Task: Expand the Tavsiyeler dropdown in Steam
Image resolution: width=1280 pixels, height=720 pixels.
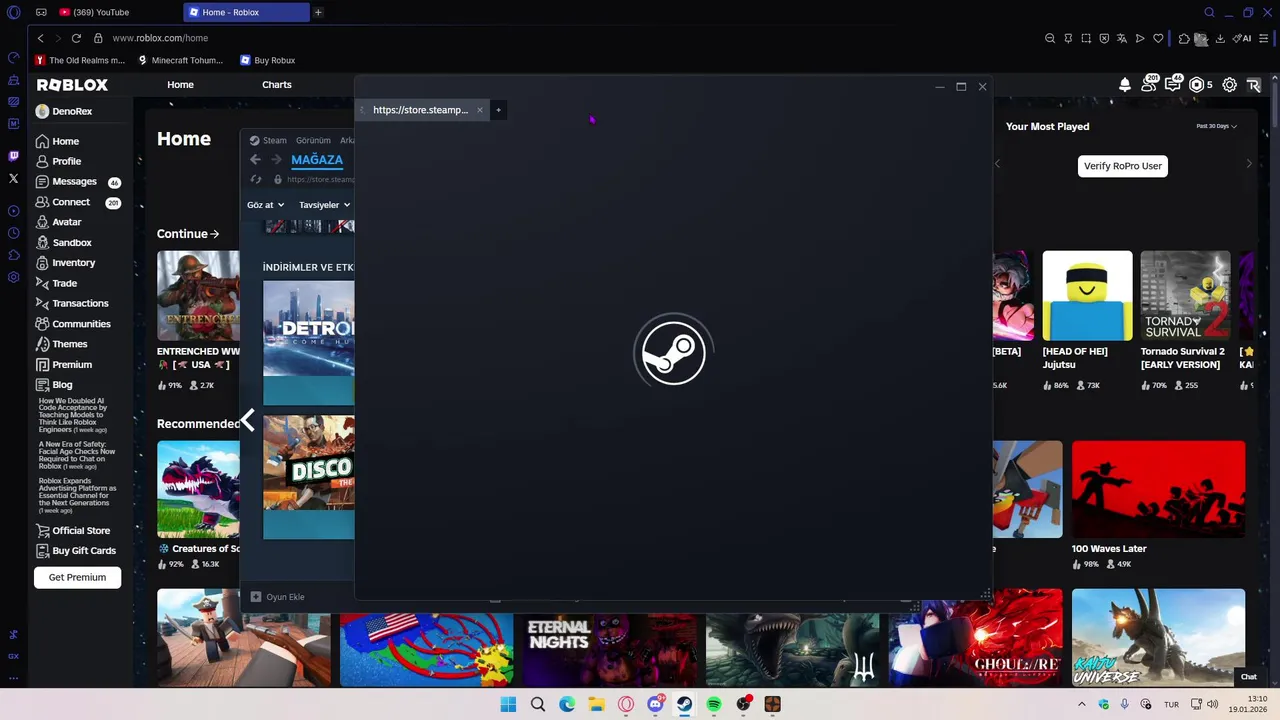Action: point(324,205)
